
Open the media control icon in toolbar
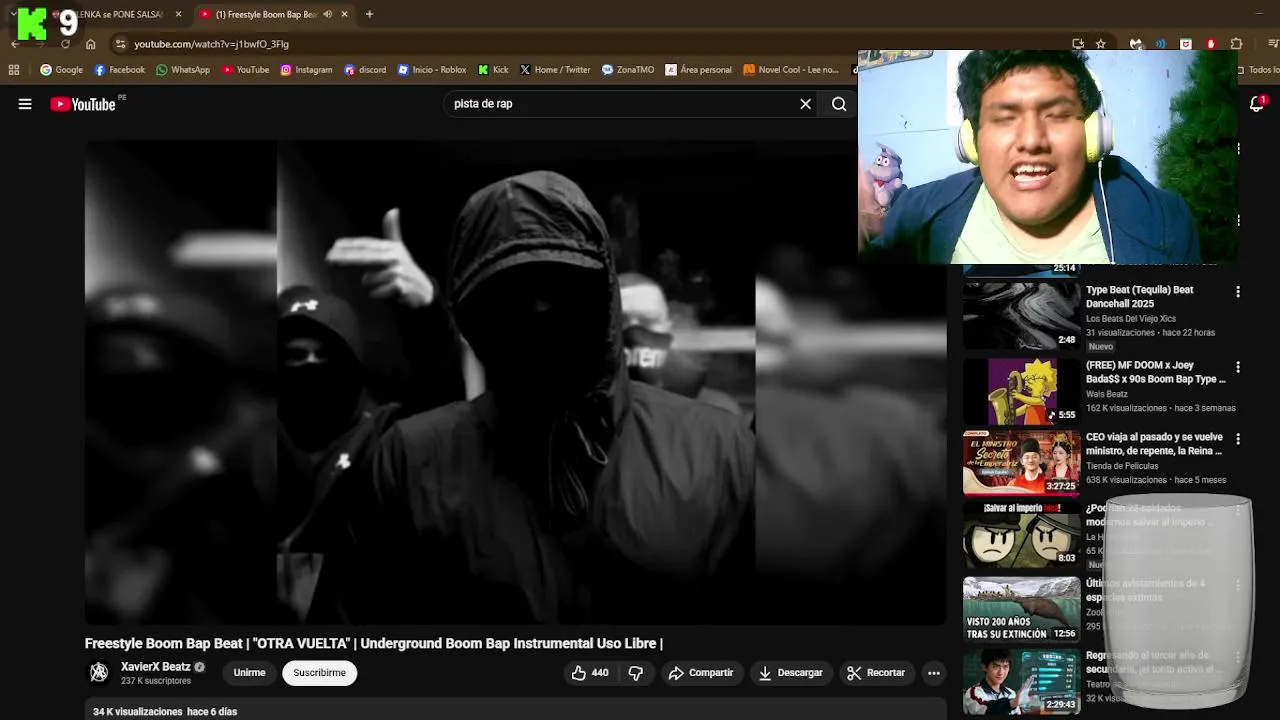[1273, 44]
